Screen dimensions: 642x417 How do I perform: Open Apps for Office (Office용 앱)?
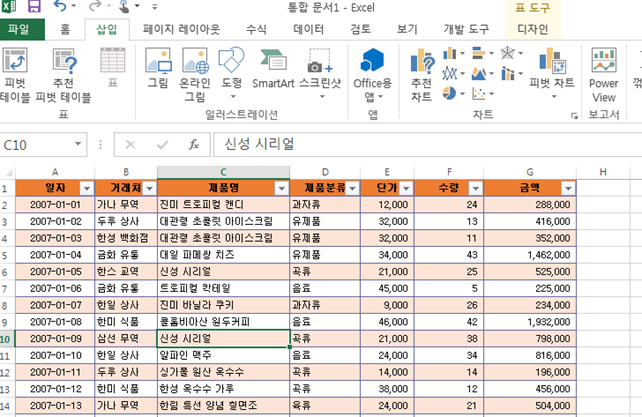(373, 75)
